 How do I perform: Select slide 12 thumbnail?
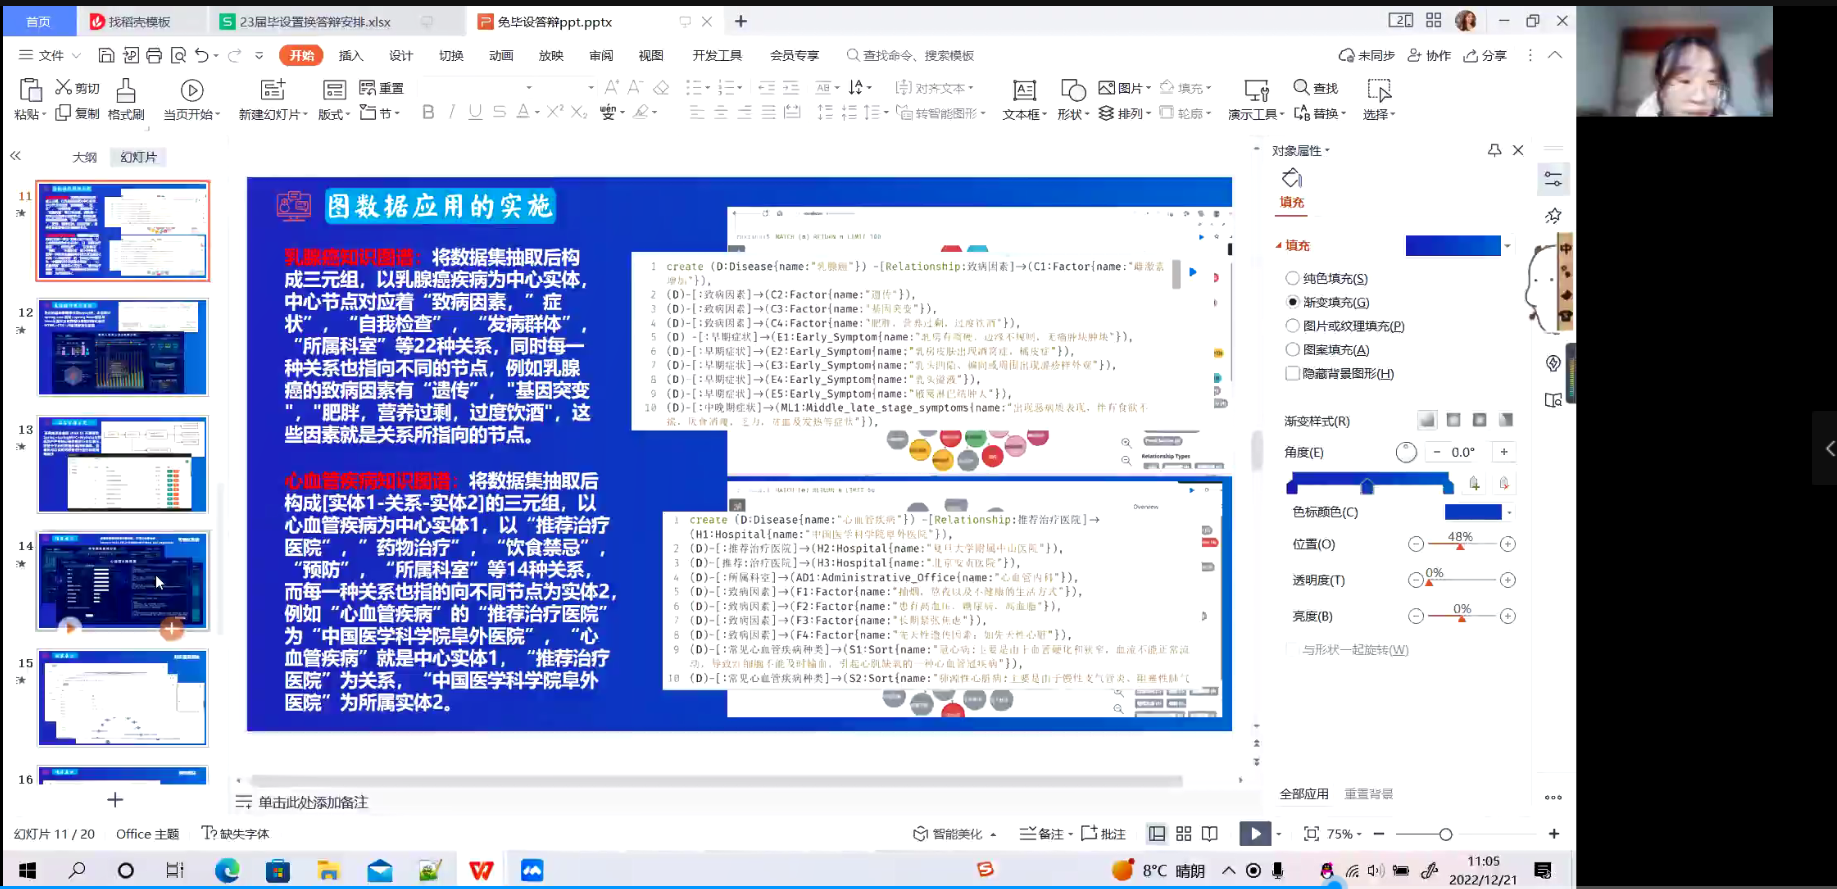point(123,347)
